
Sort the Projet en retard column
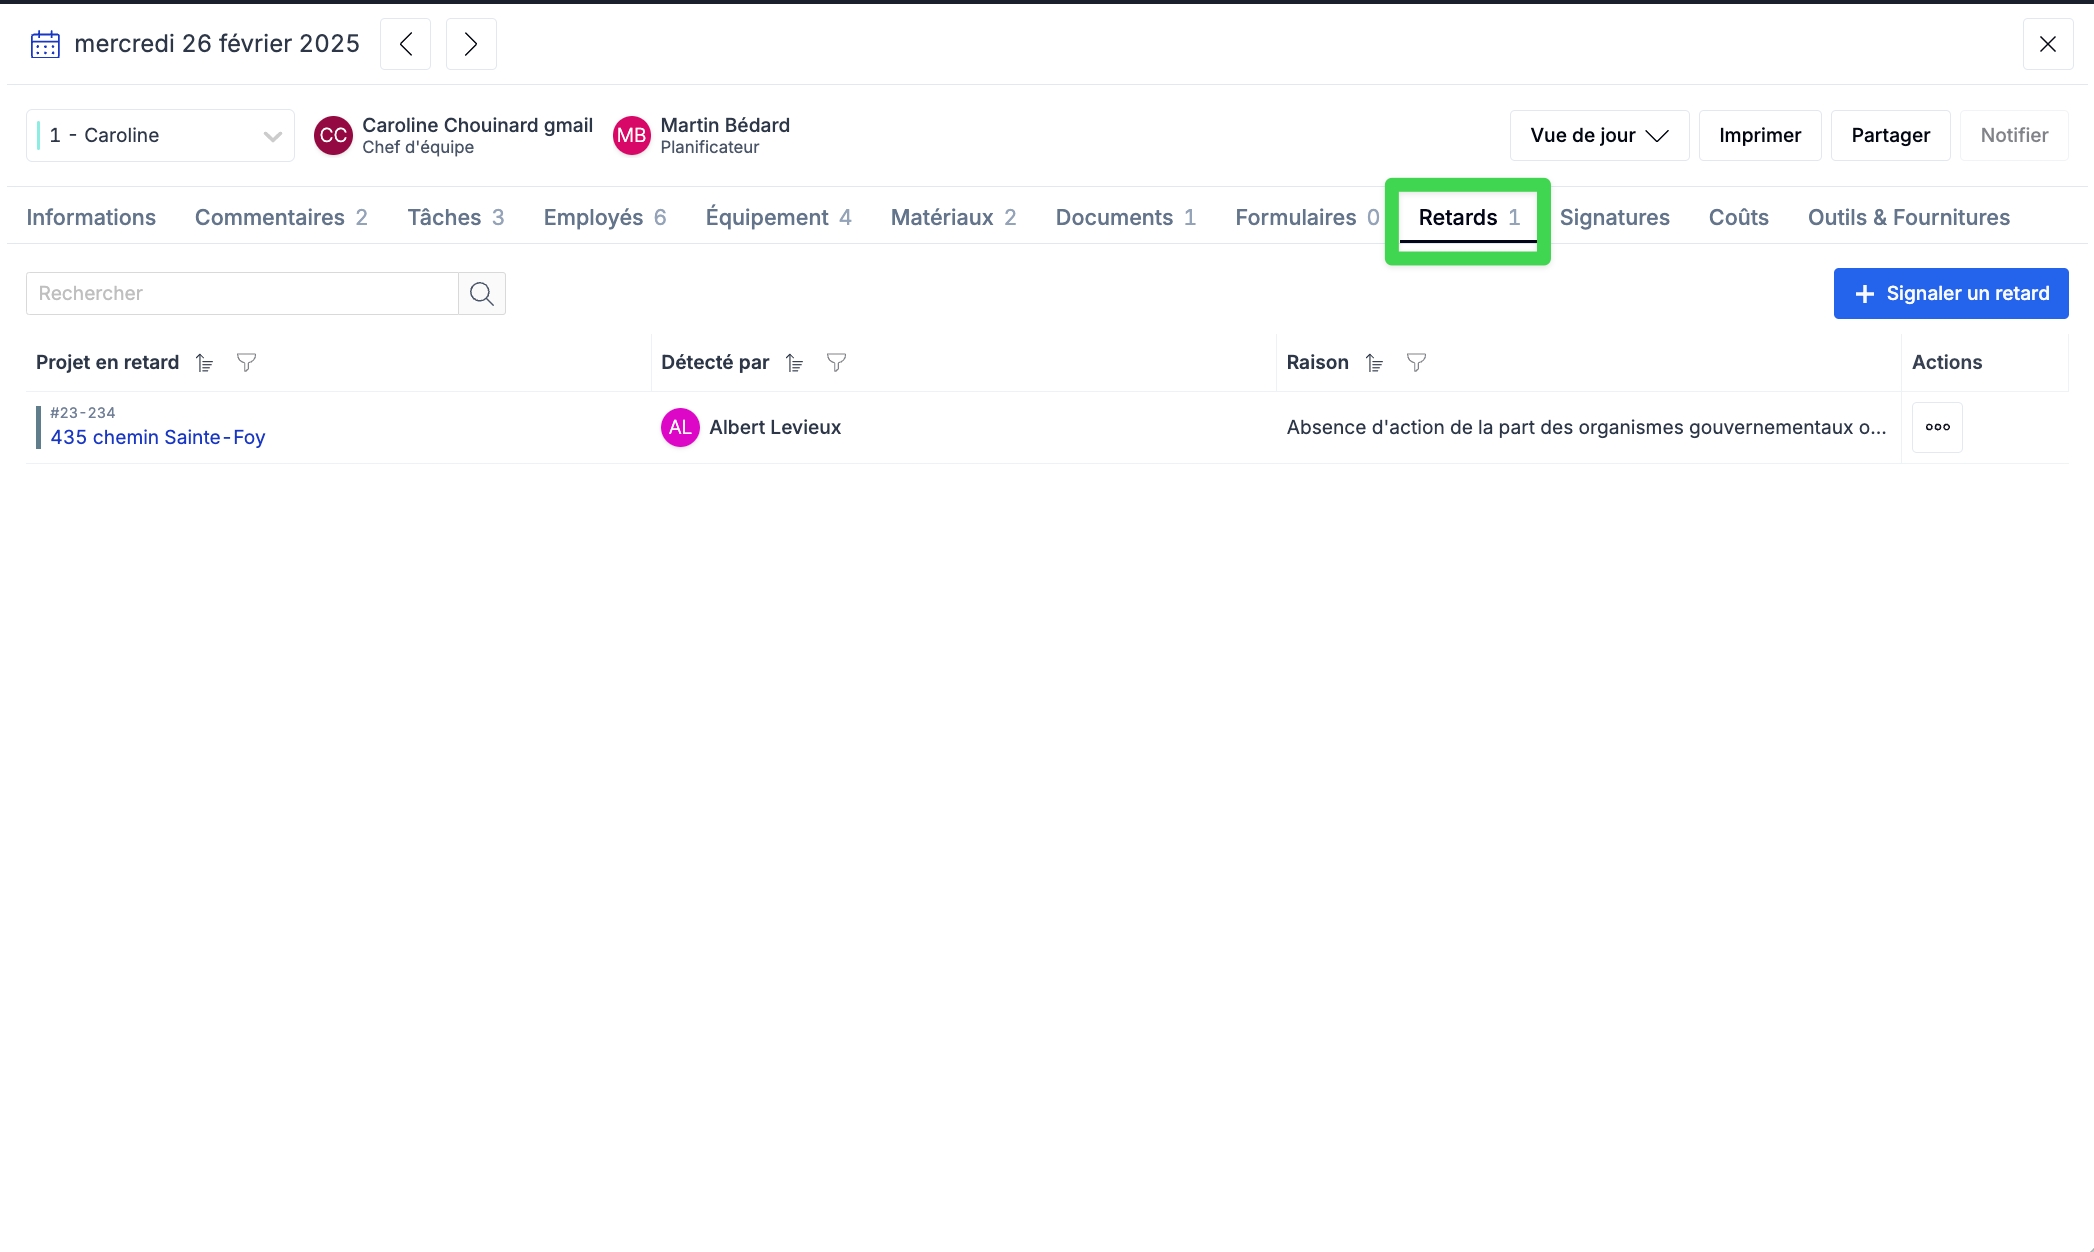click(205, 363)
